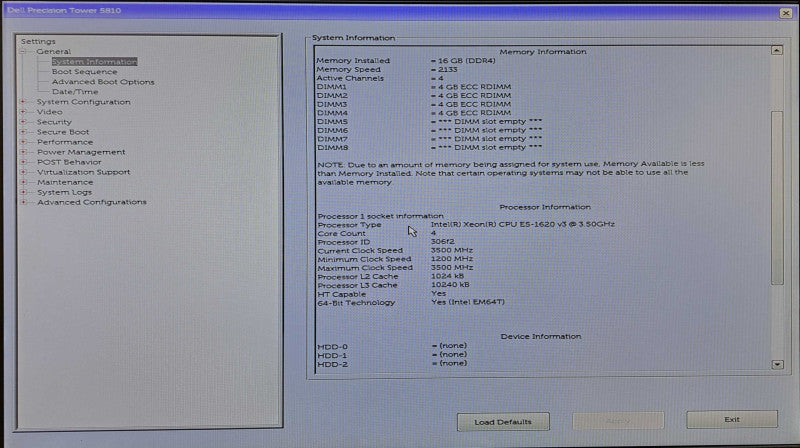Click the Load Defaults button

click(503, 422)
